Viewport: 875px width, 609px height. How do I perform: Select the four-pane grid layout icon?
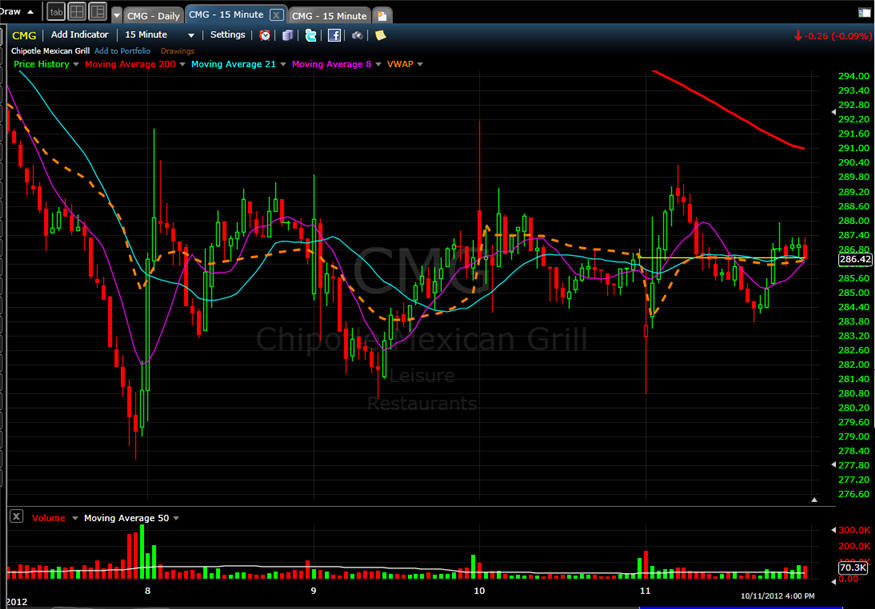(77, 11)
